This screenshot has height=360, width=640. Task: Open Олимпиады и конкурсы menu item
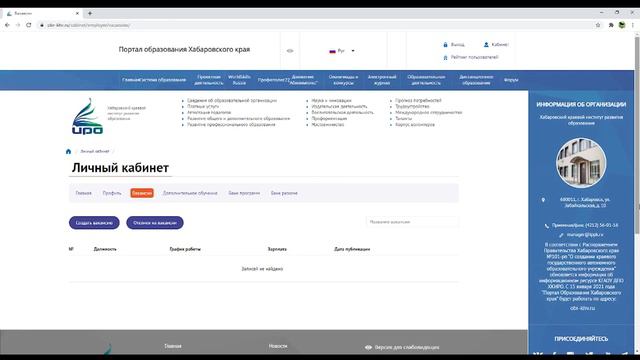click(x=343, y=80)
